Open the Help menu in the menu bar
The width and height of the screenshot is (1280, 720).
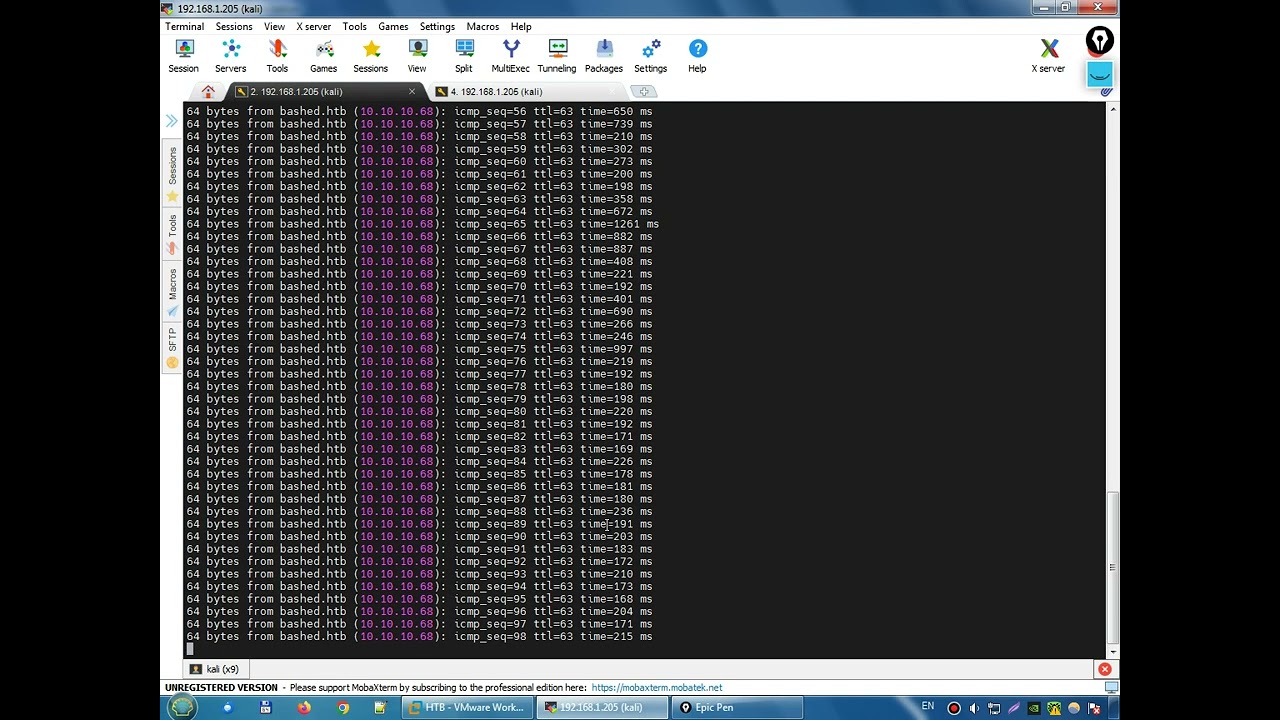click(521, 27)
